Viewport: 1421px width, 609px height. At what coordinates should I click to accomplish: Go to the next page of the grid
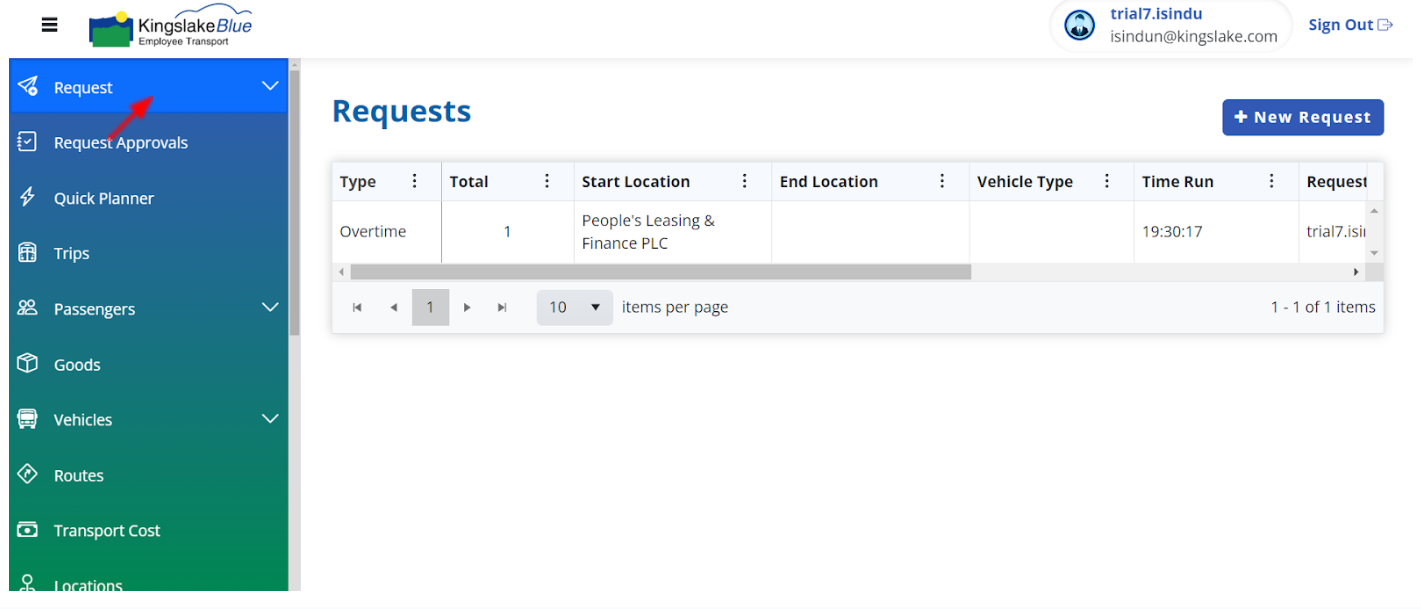pyautogui.click(x=466, y=307)
